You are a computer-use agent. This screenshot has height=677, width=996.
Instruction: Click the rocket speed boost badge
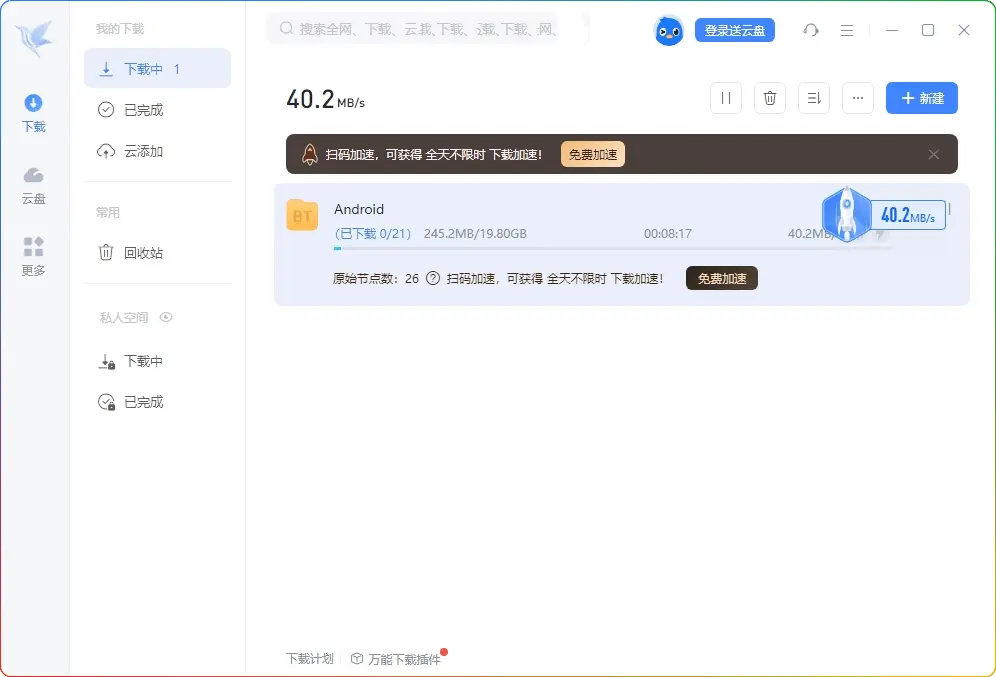(x=884, y=215)
